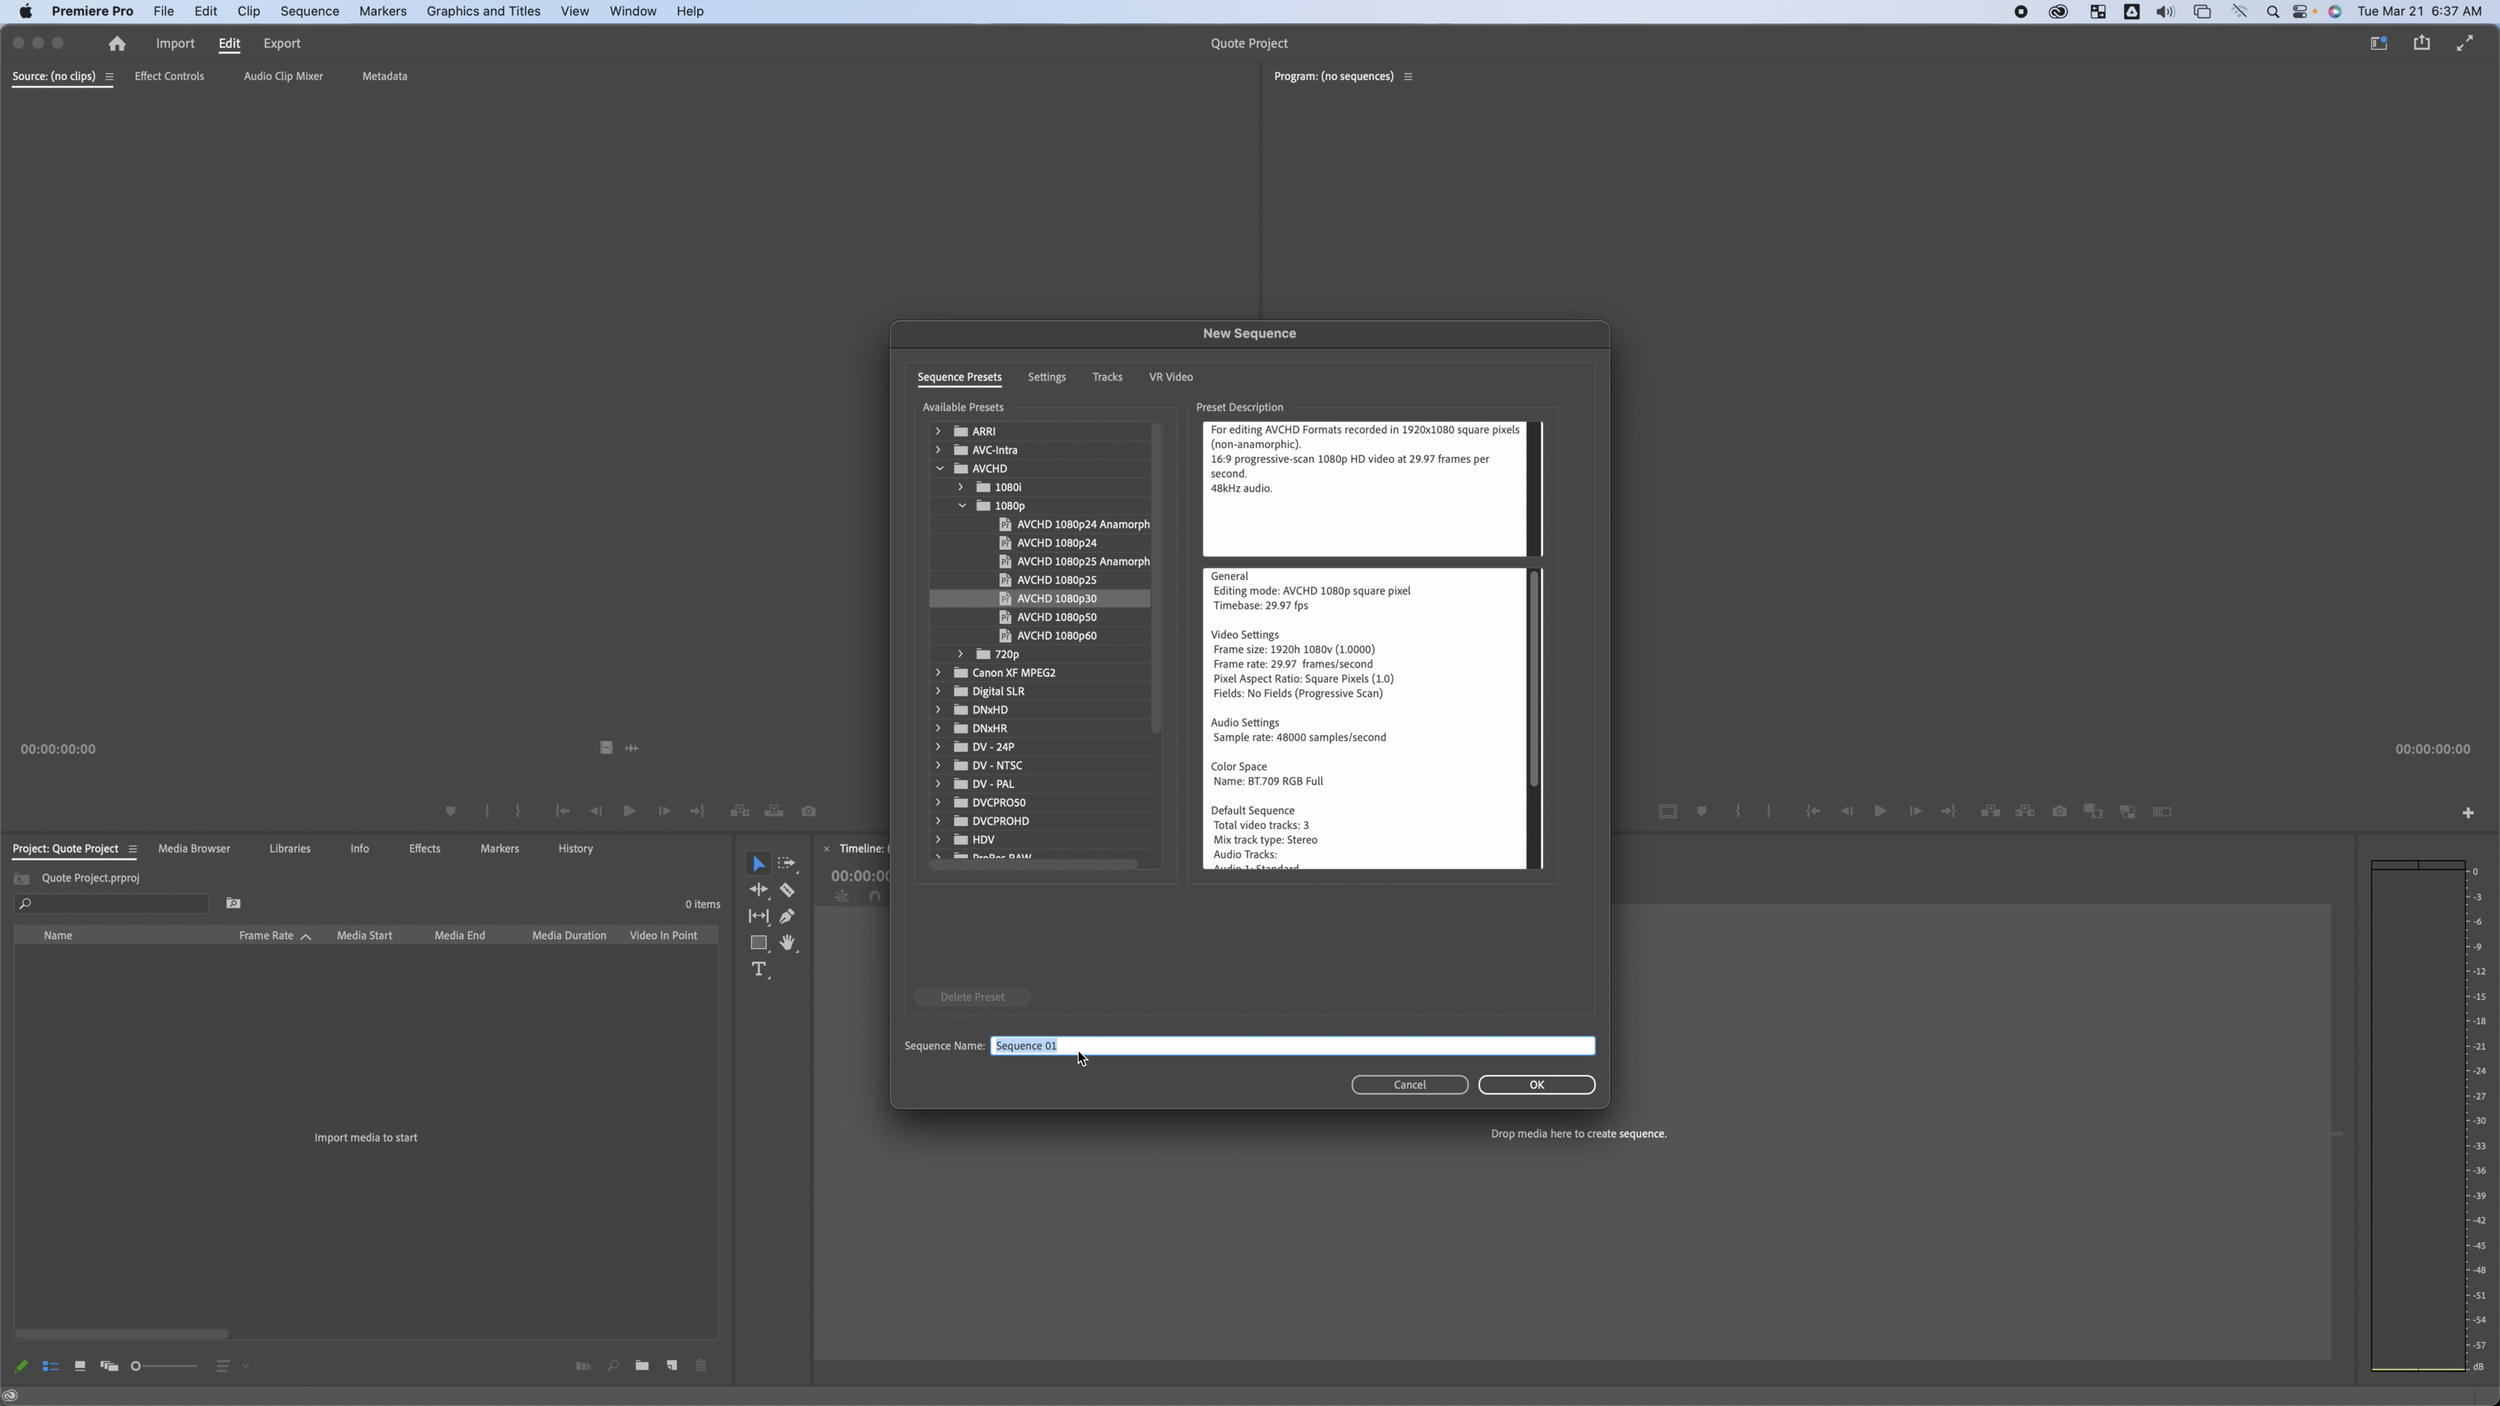Click Export Frame camera icon in Source monitor
The height and width of the screenshot is (1406, 2500).
tap(808, 811)
